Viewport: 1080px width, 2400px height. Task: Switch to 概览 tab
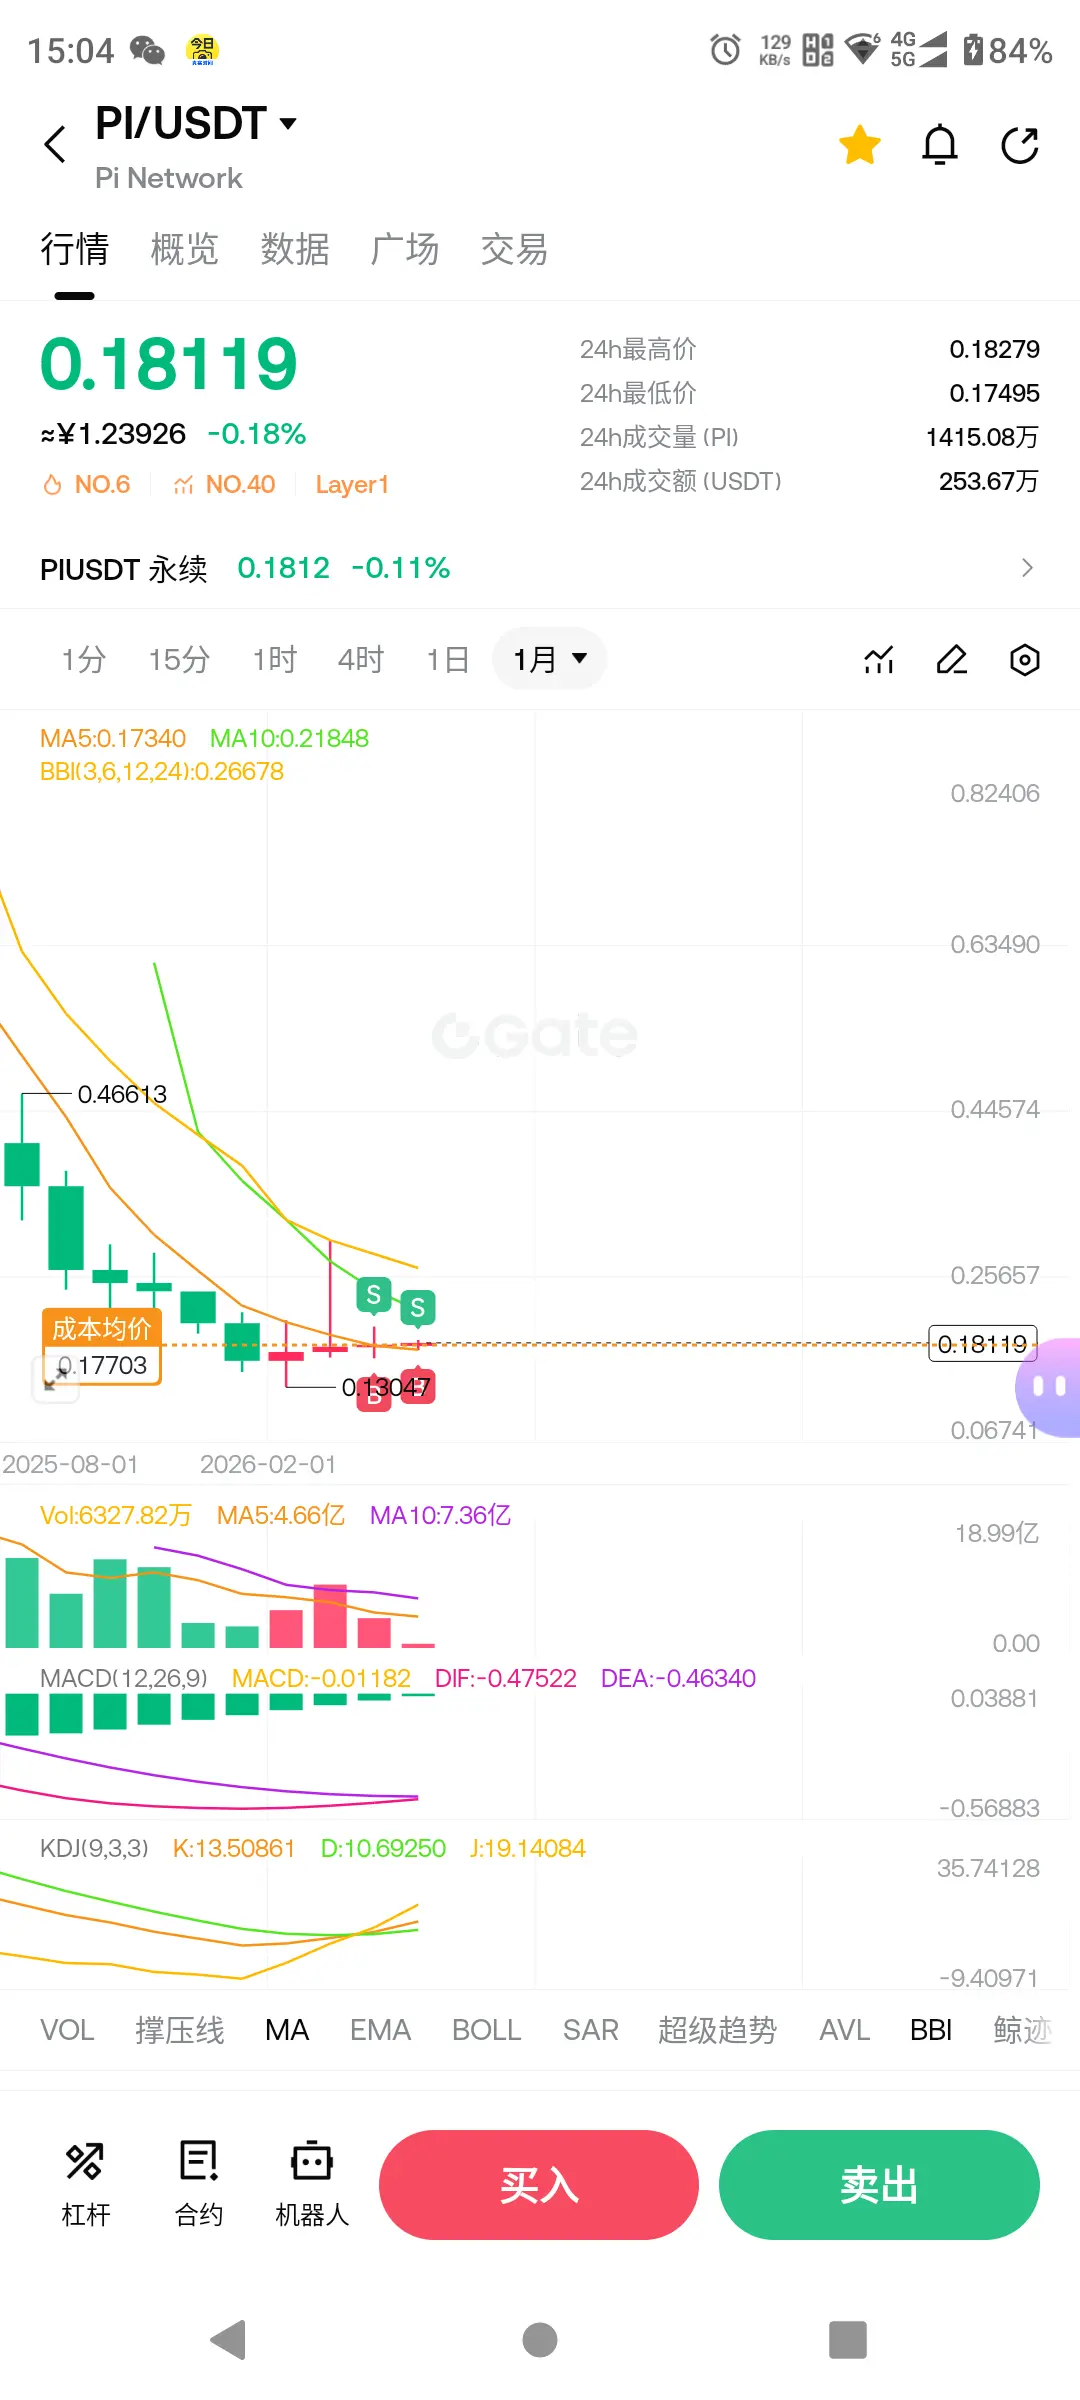tap(184, 249)
